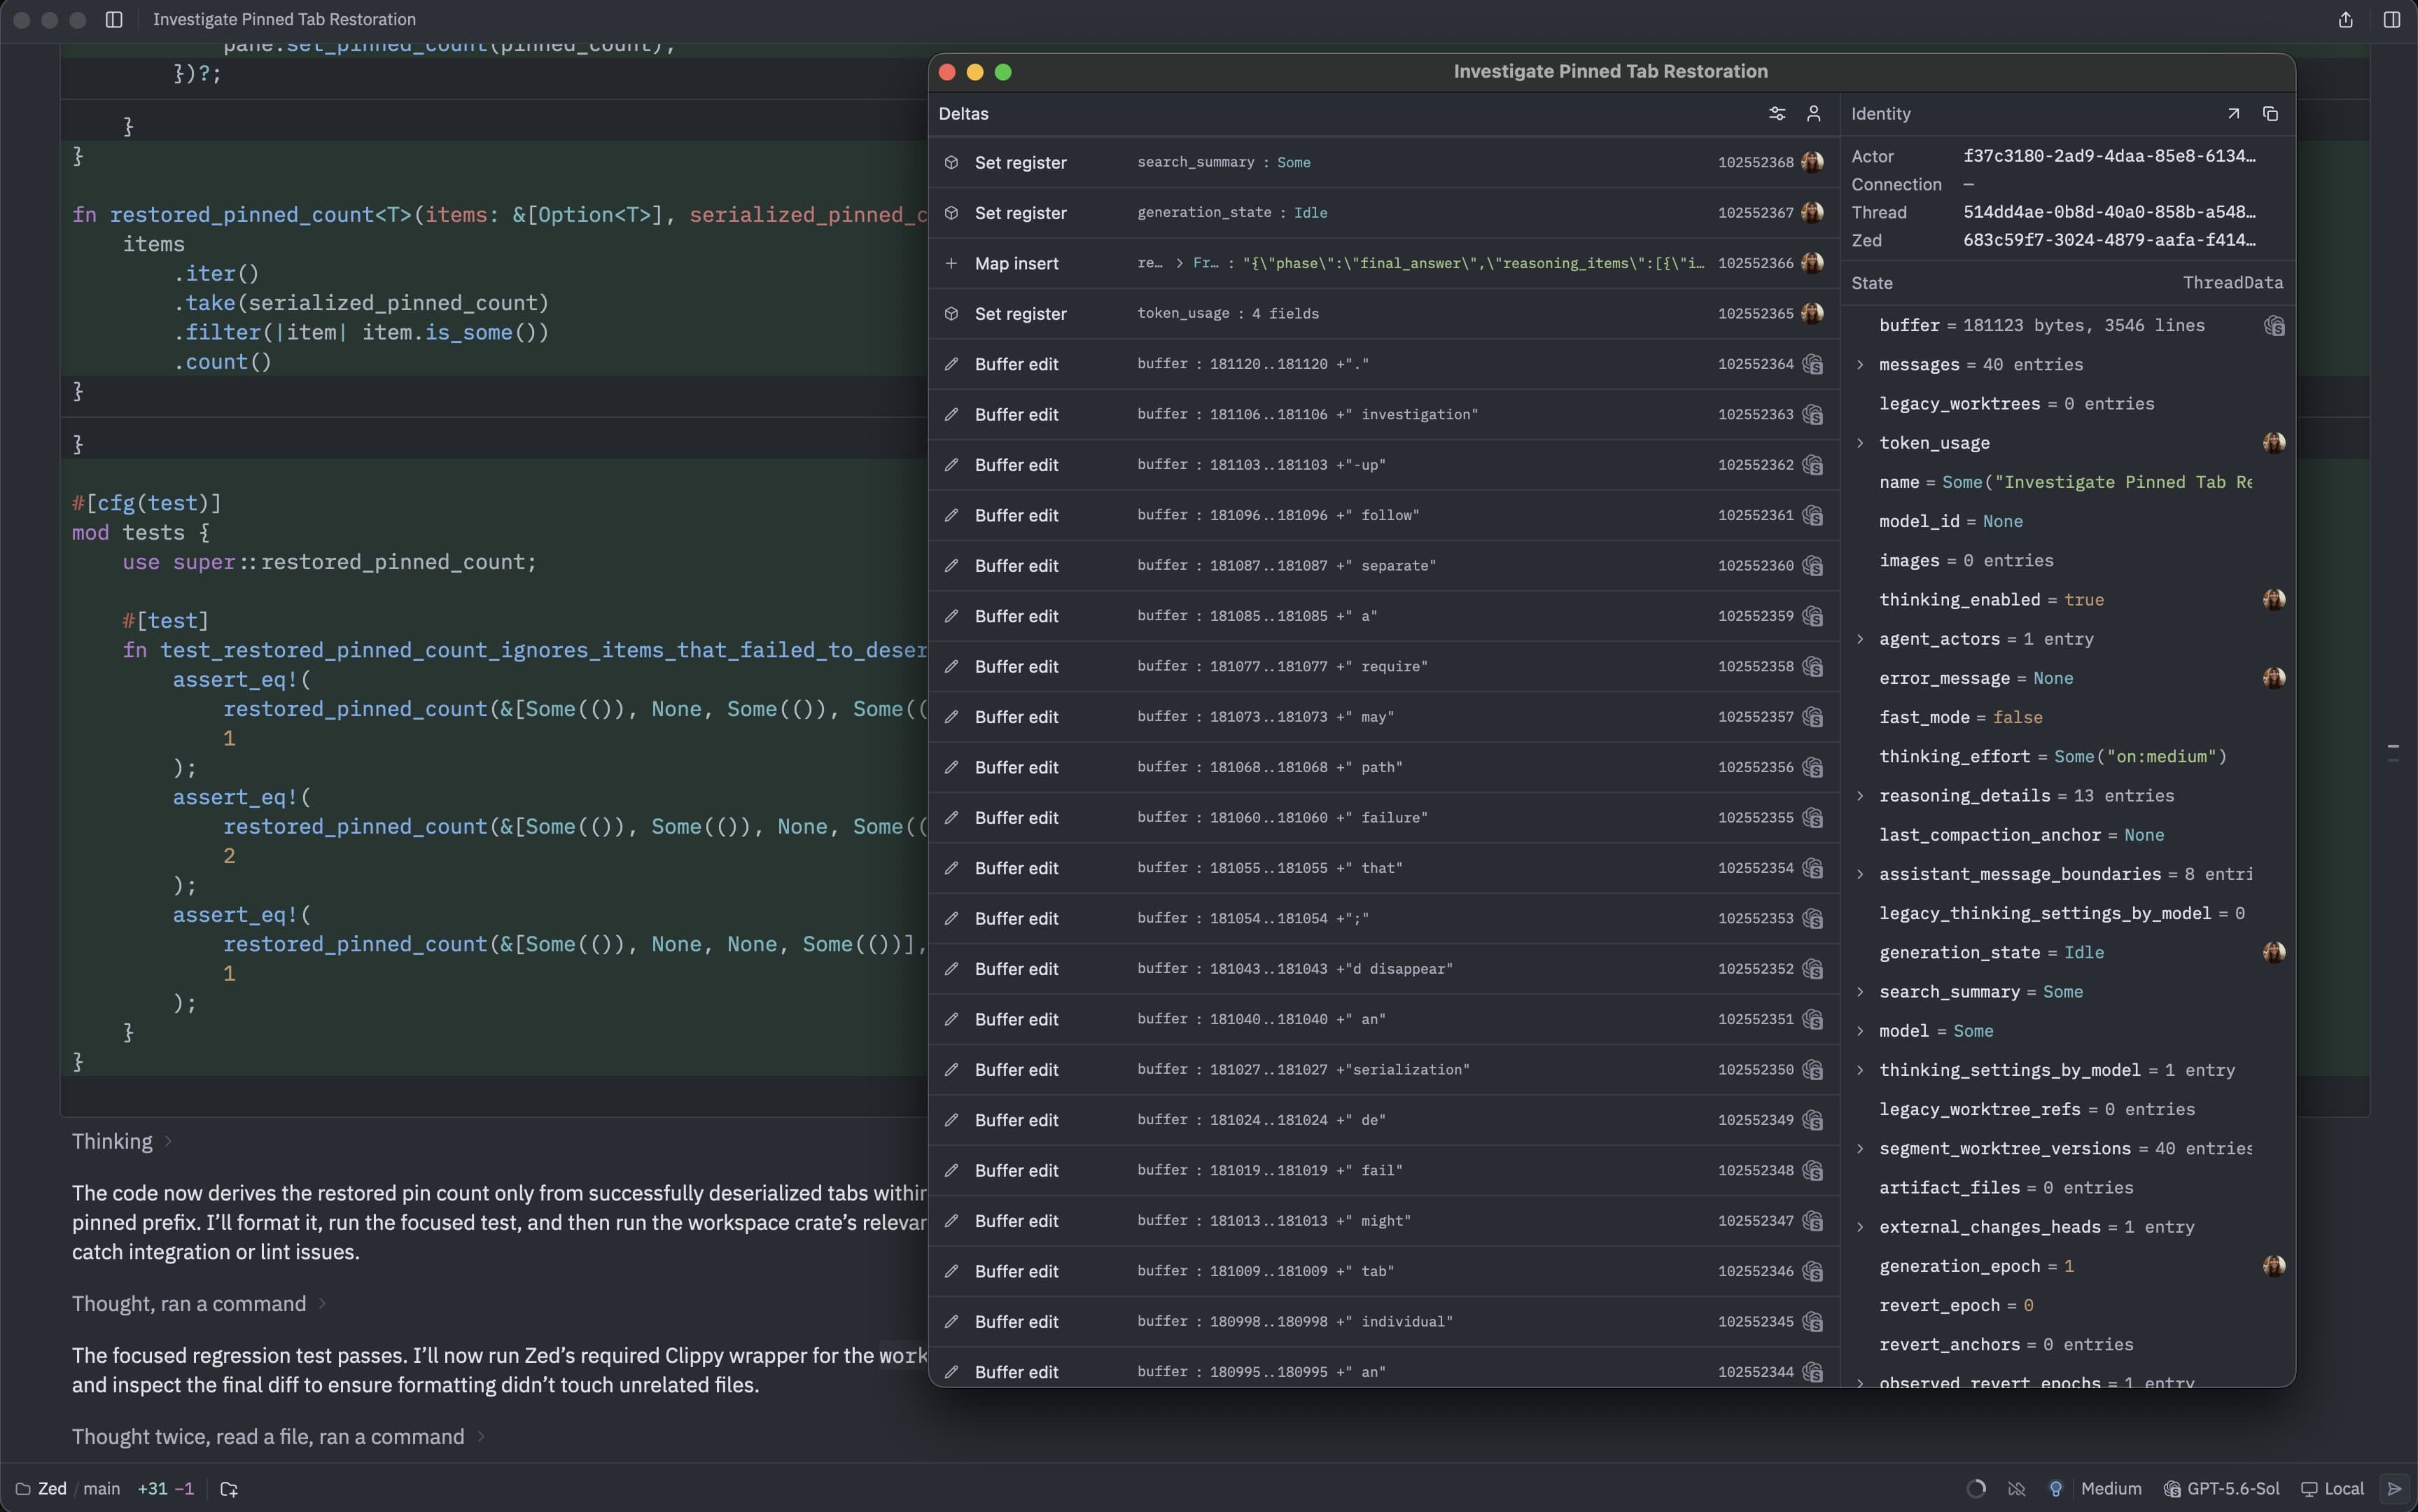
Task: Click the Thread ID value 514dd4ae
Action: 2109,212
